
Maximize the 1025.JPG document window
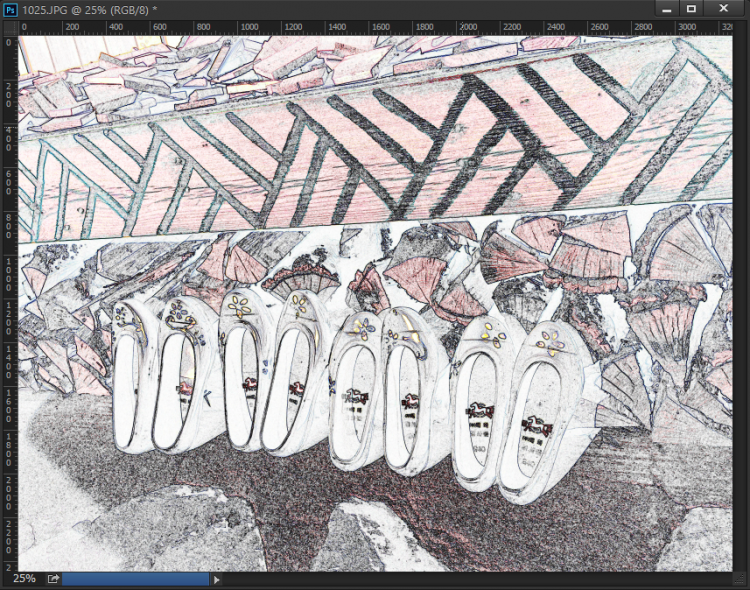(x=691, y=9)
